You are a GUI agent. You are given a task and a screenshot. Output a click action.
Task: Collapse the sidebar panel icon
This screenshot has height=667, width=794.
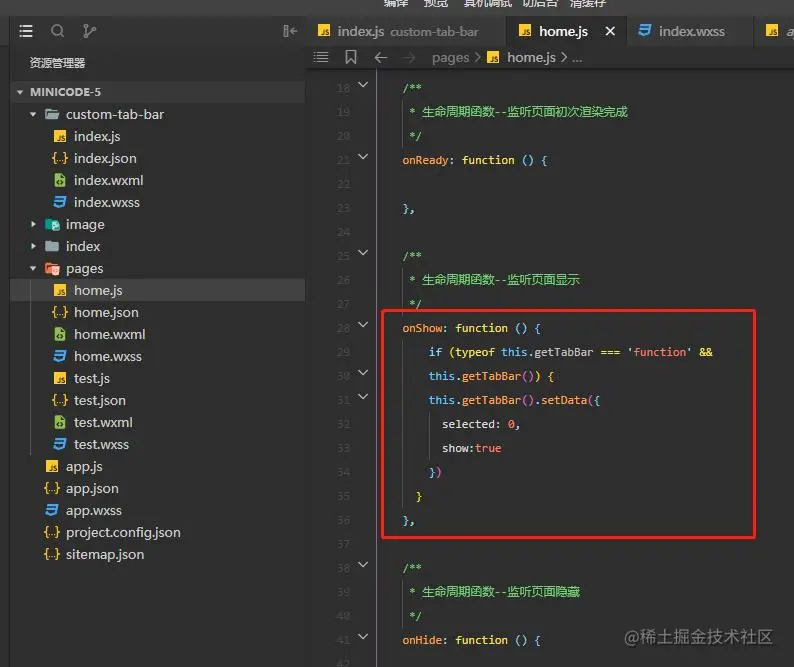click(290, 31)
